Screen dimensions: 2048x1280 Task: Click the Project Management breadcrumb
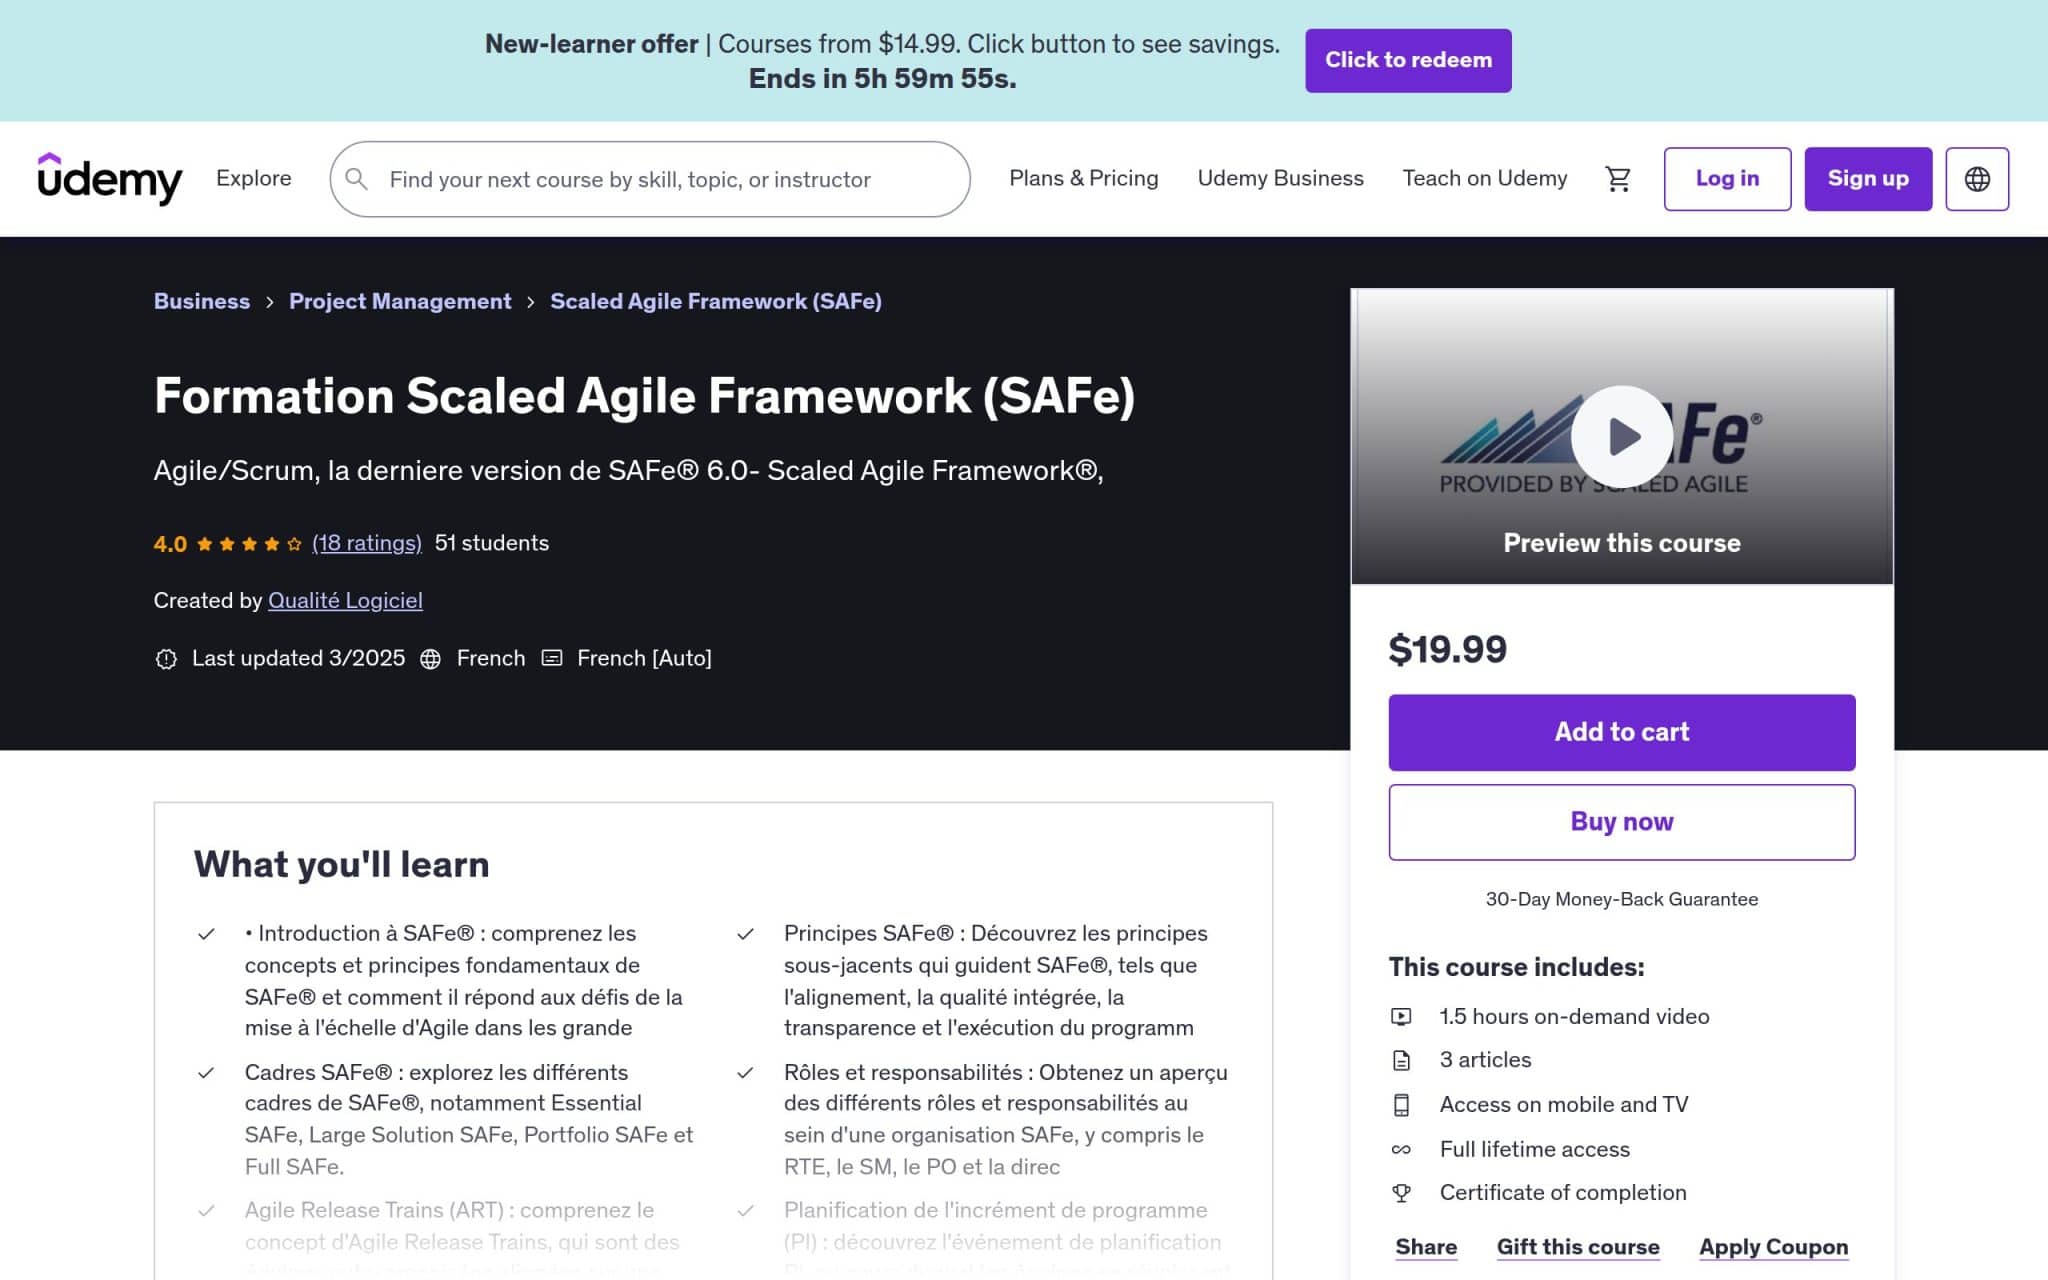400,301
